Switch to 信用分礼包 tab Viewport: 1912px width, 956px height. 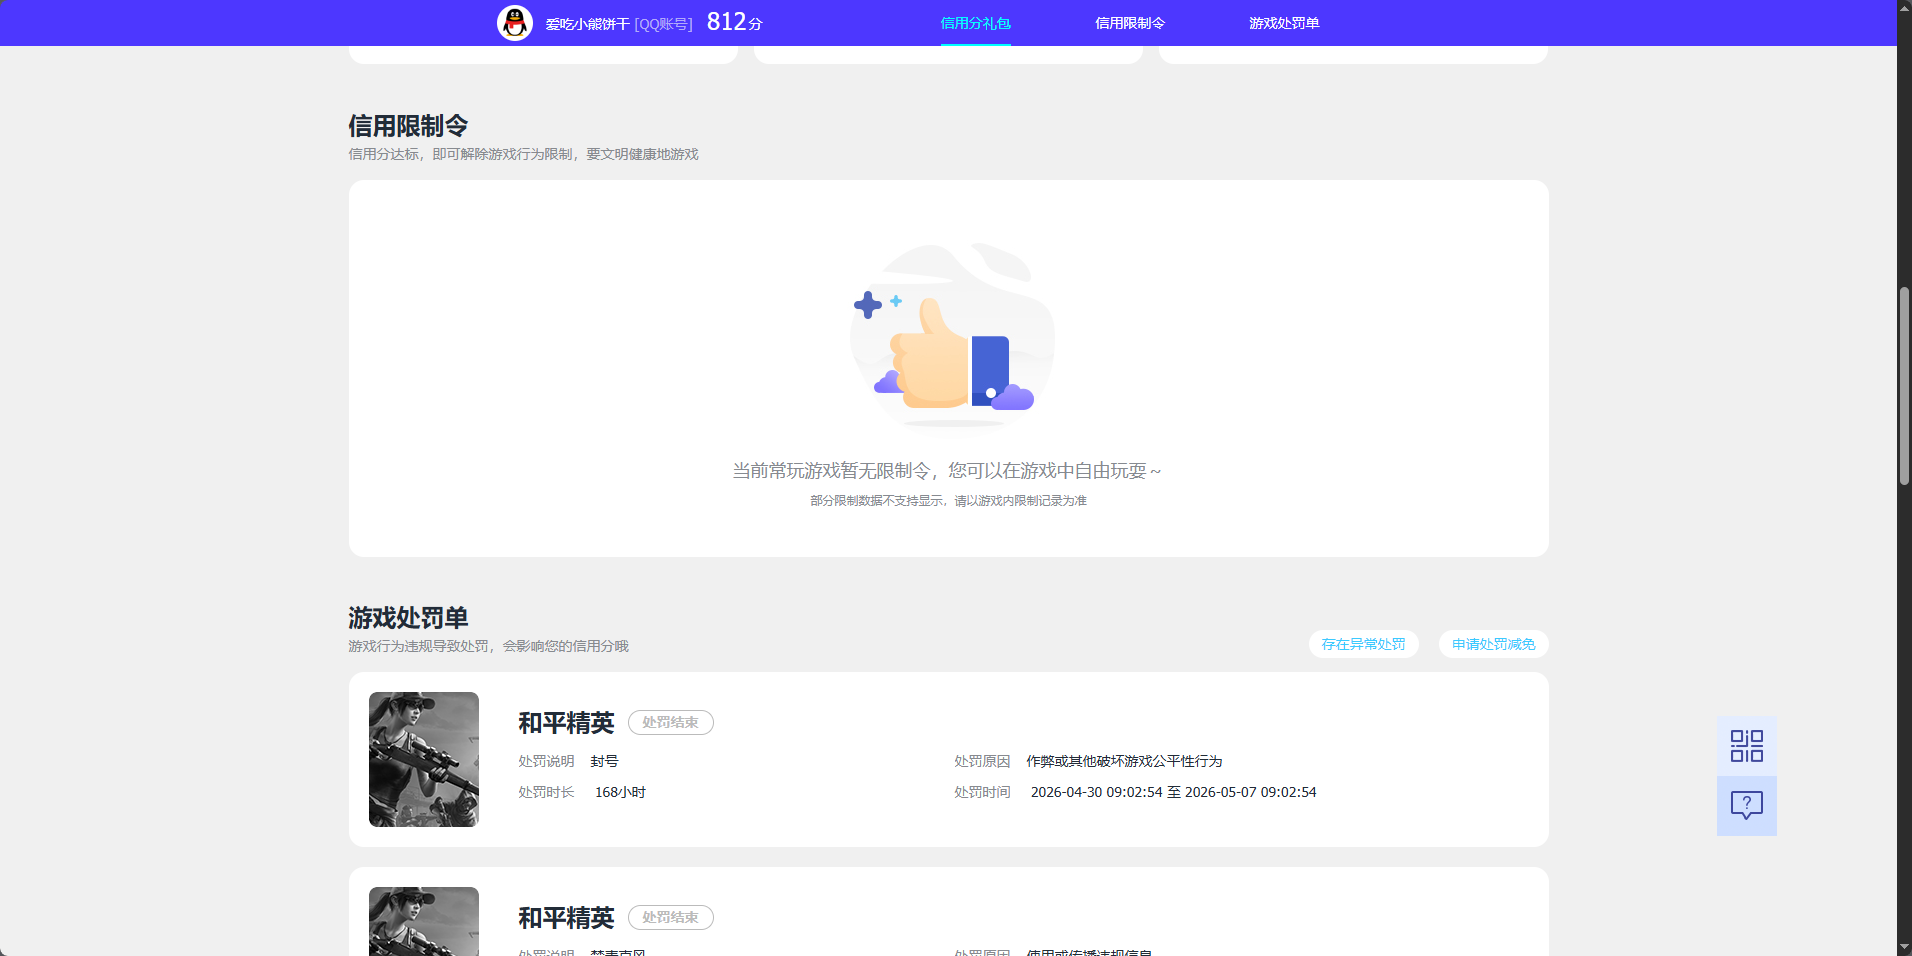975,23
